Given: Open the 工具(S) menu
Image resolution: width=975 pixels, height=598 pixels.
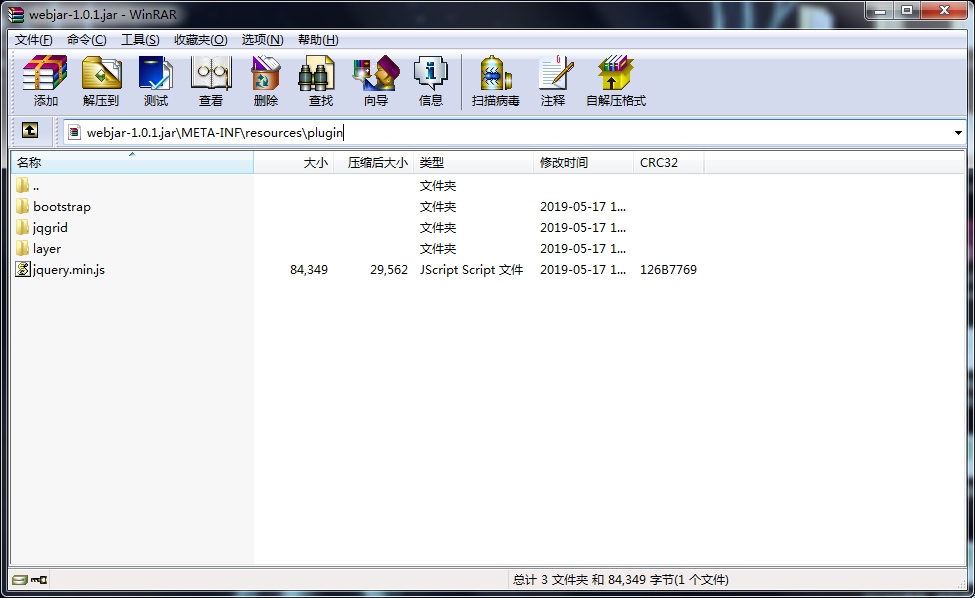Looking at the screenshot, I should coord(140,40).
